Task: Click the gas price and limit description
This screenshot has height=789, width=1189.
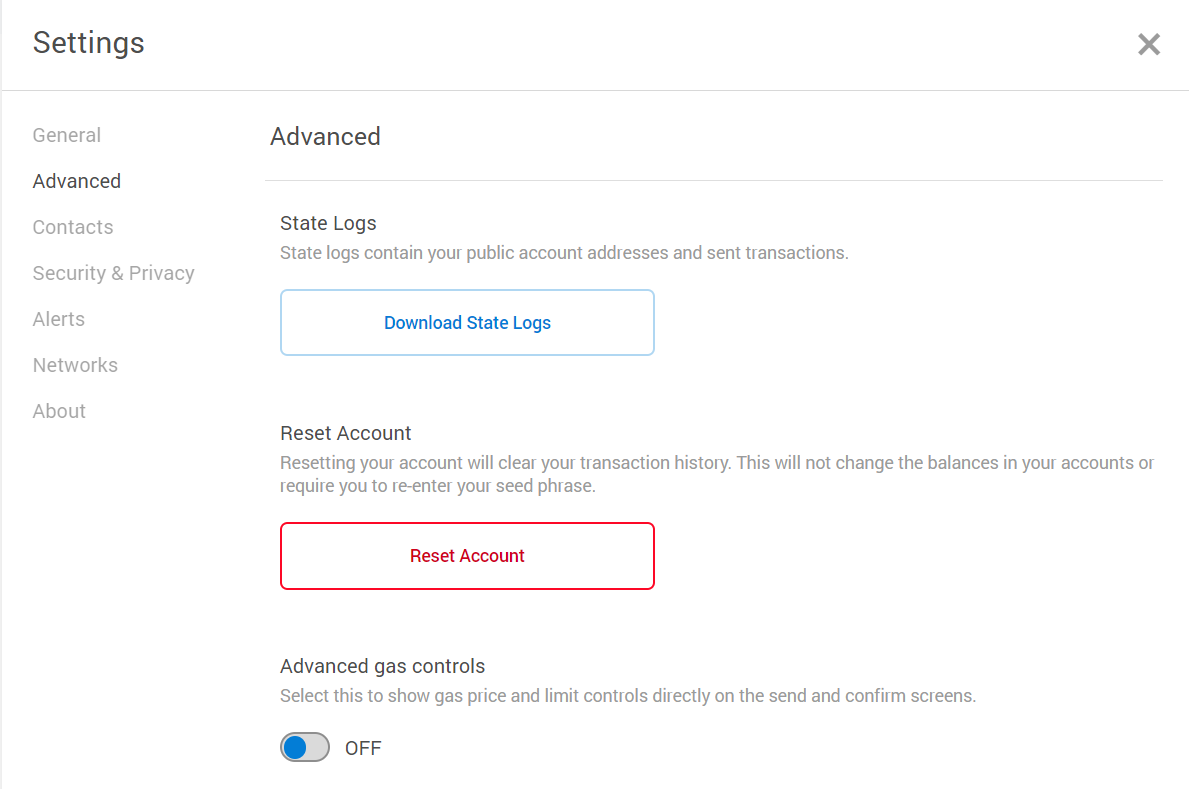Action: tap(628, 695)
